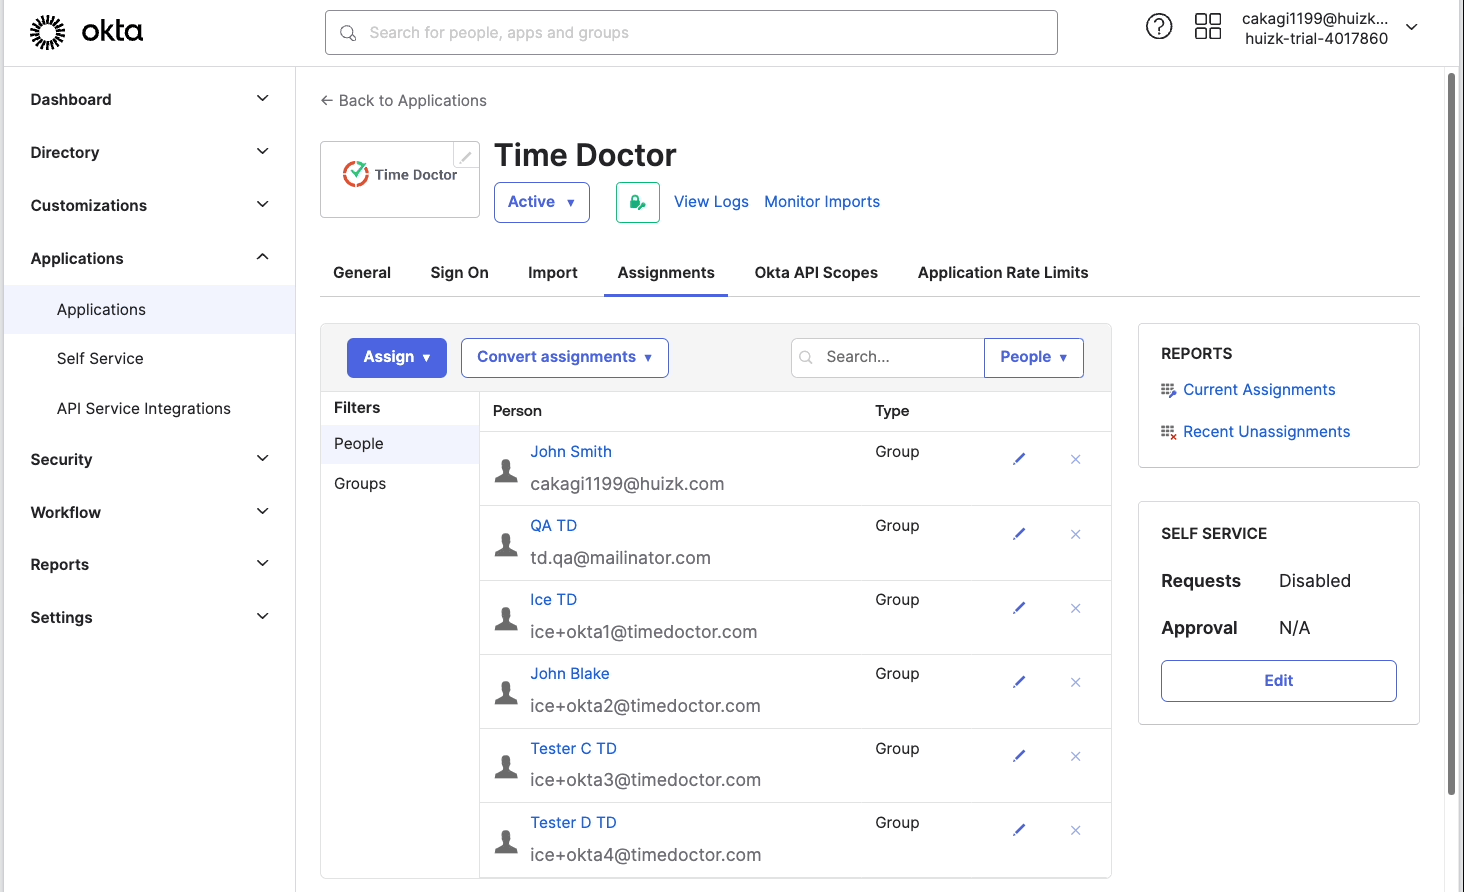Click the green provisioning status icon
The image size is (1464, 892).
[x=637, y=202]
